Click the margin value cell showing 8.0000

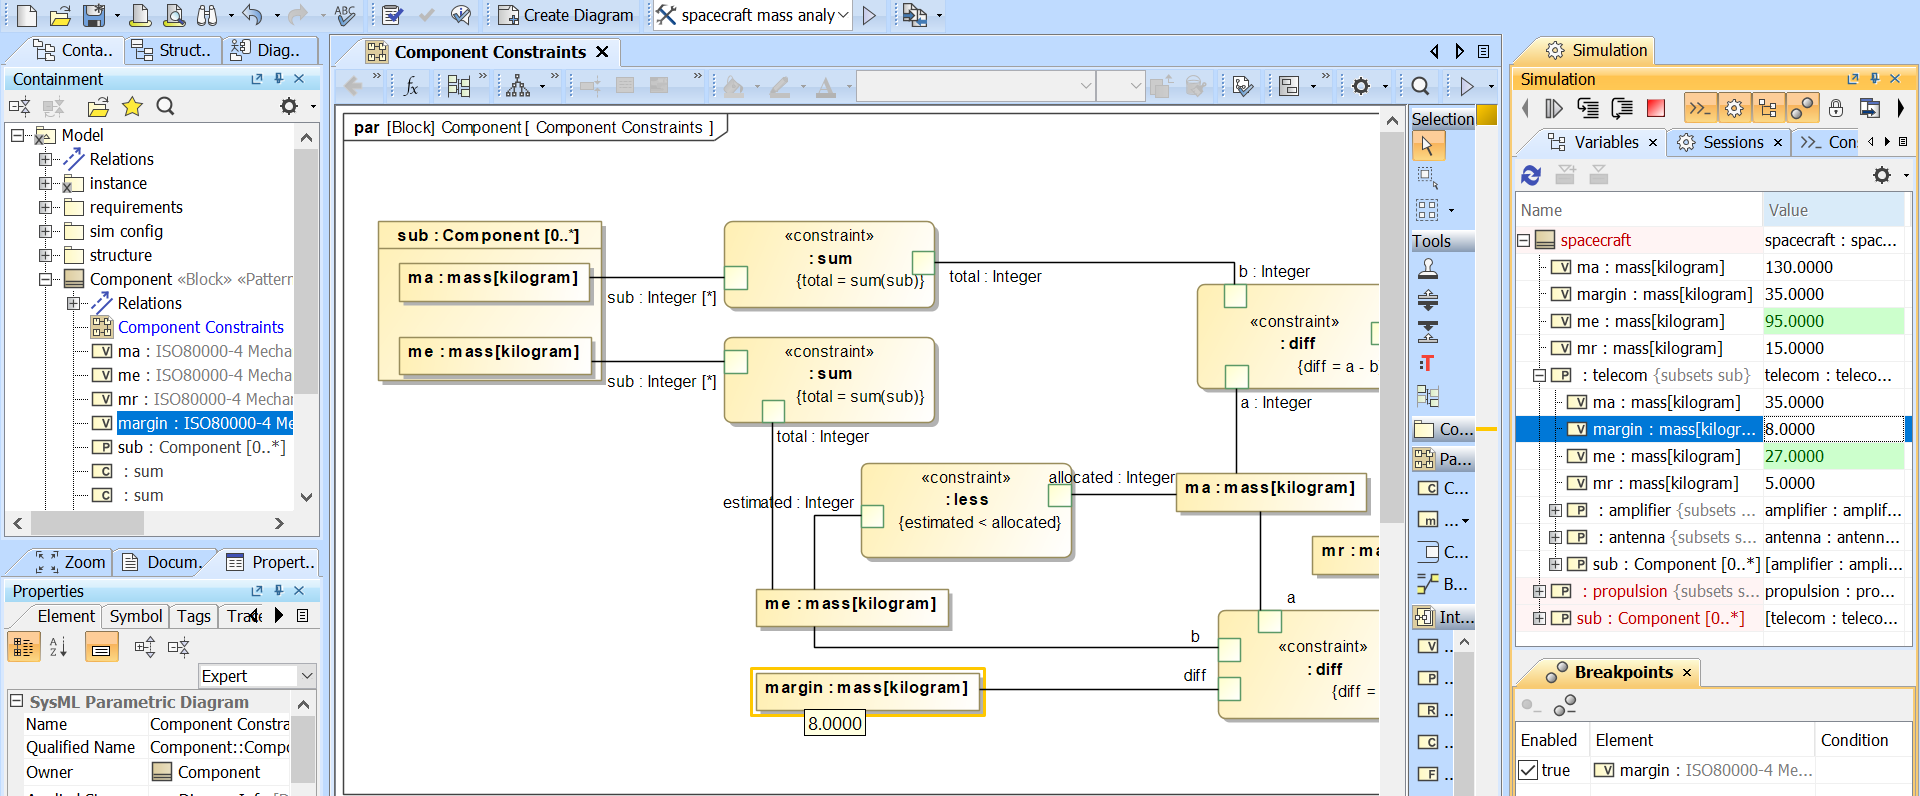coord(1830,429)
